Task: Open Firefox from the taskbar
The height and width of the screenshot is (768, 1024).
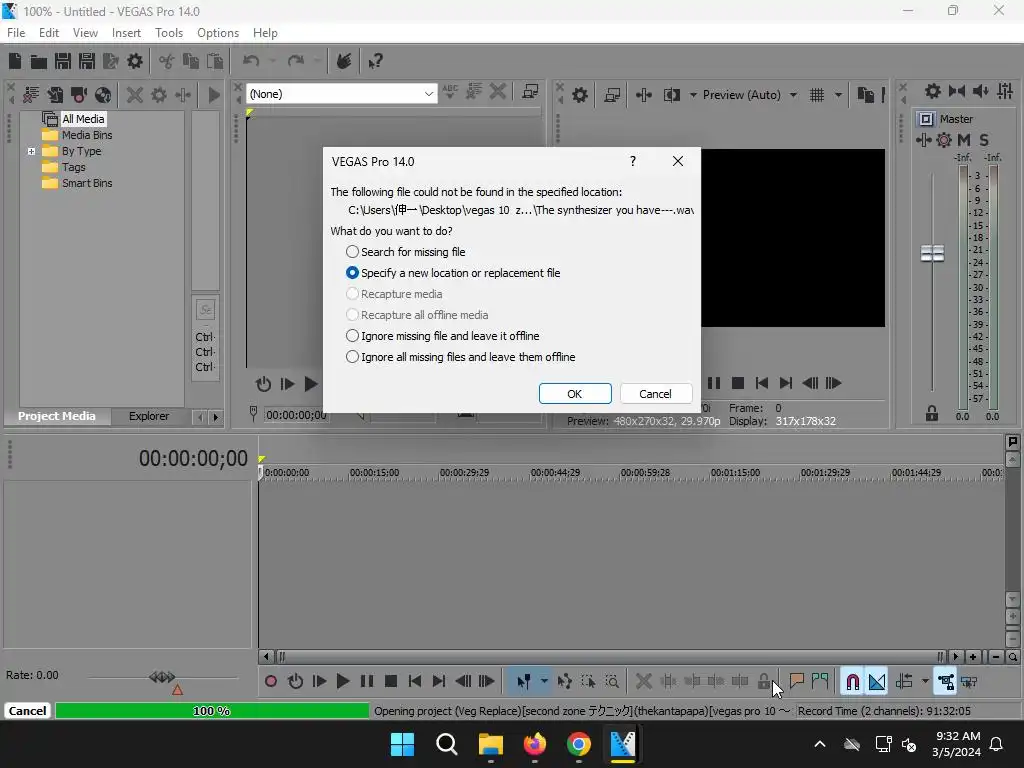Action: 535,744
